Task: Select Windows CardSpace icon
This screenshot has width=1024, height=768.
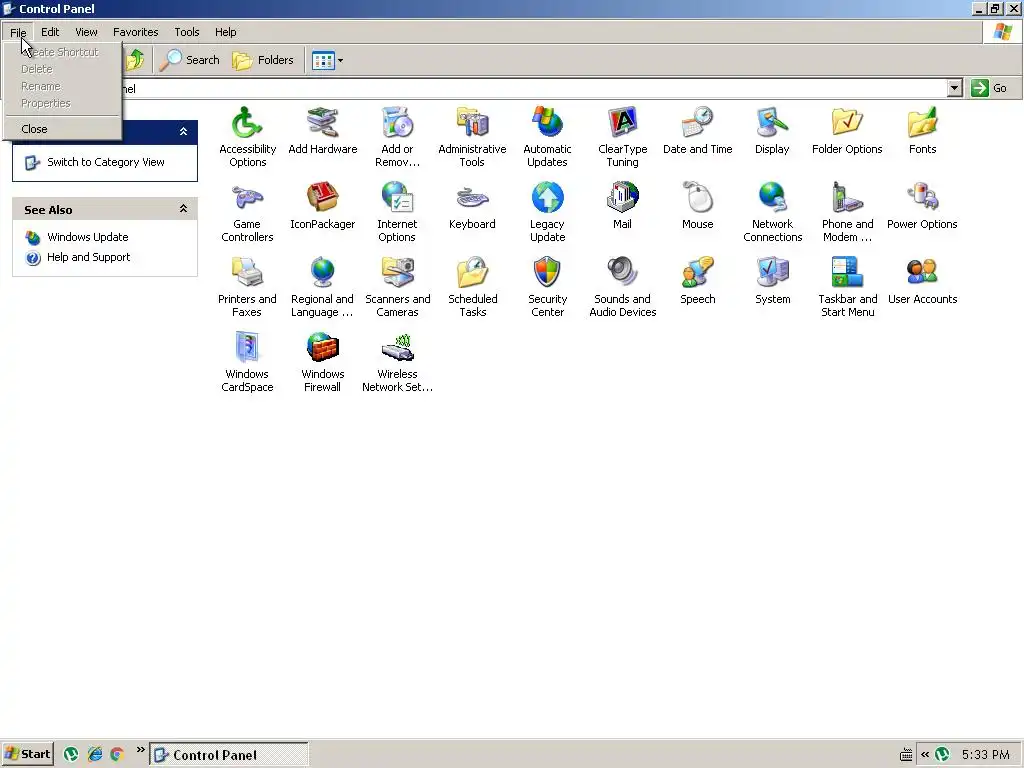Action: point(247,348)
